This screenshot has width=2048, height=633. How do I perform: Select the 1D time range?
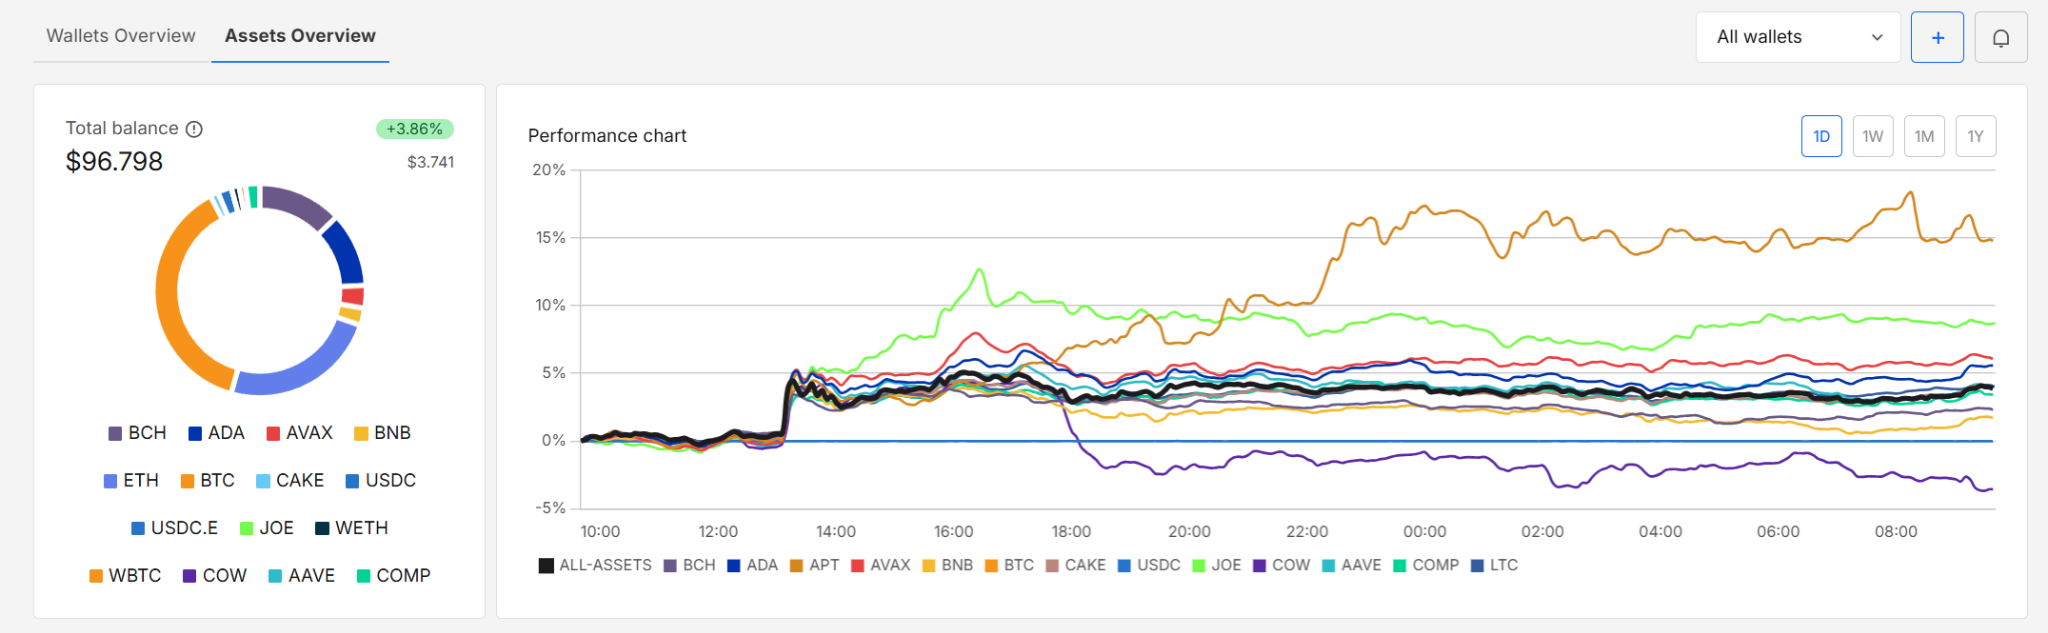point(1821,137)
